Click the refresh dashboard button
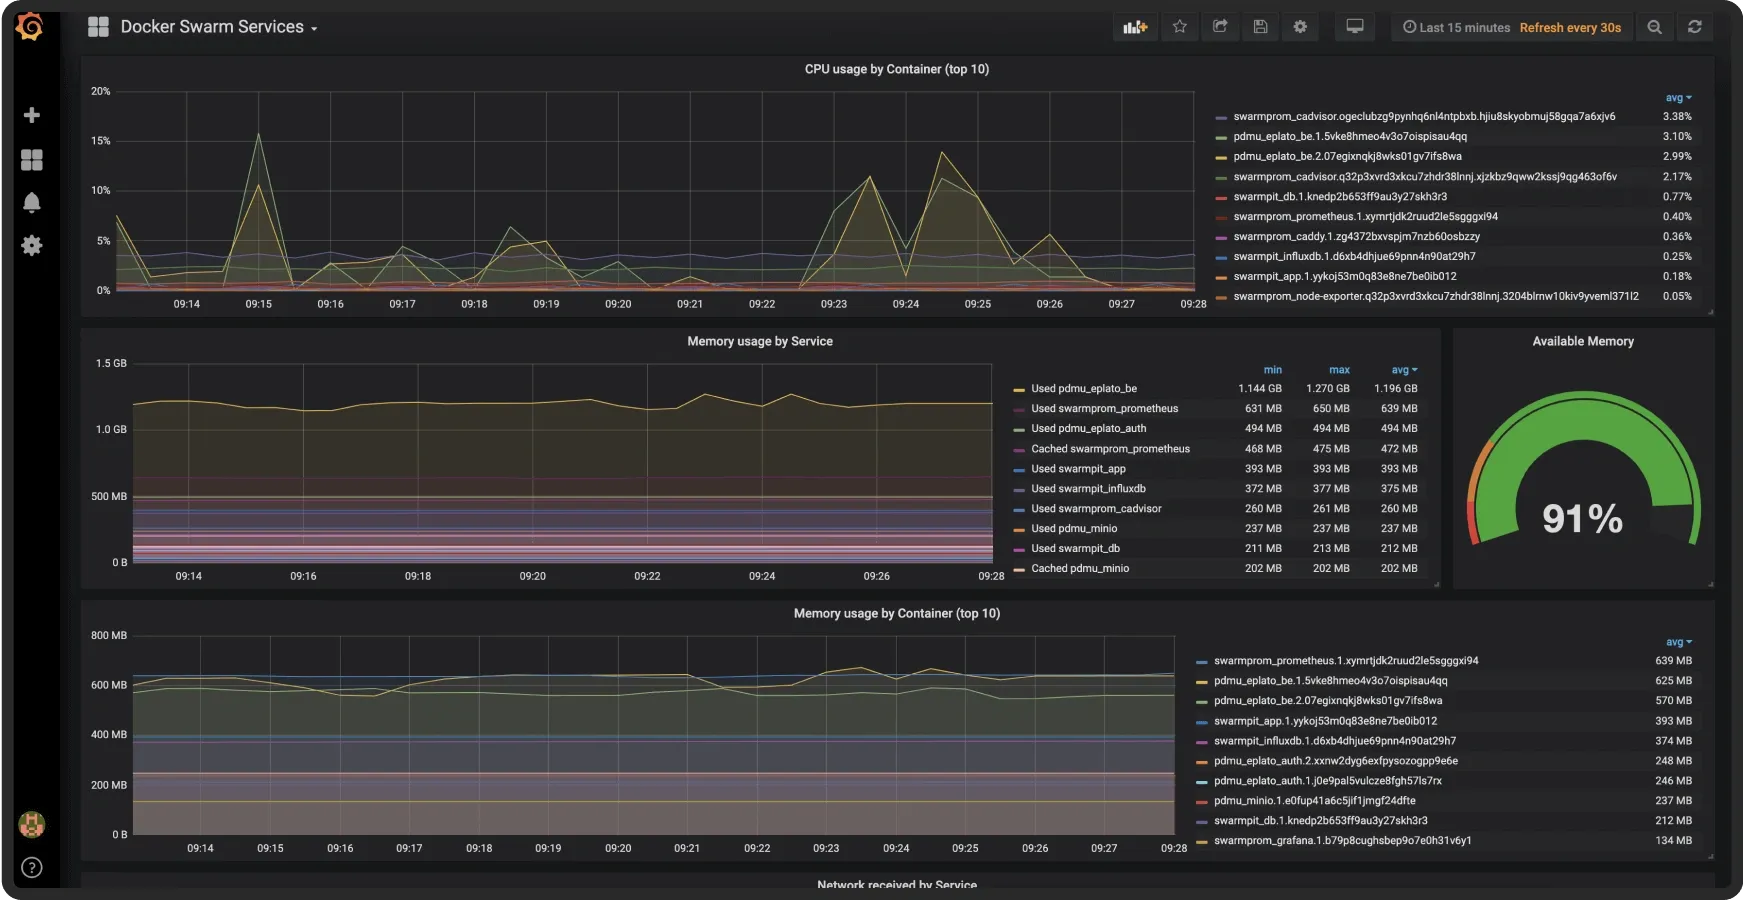 pos(1695,27)
